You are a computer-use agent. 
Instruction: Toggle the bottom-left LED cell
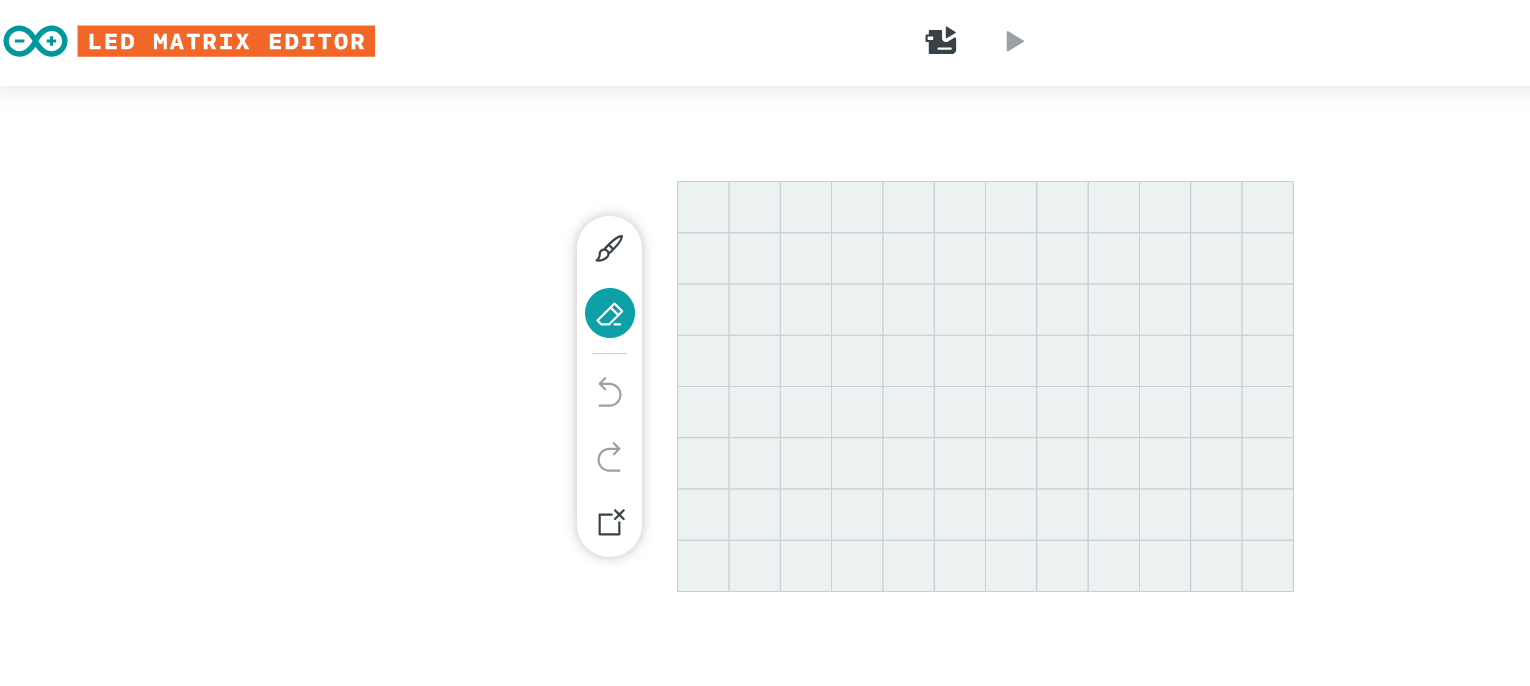703,566
